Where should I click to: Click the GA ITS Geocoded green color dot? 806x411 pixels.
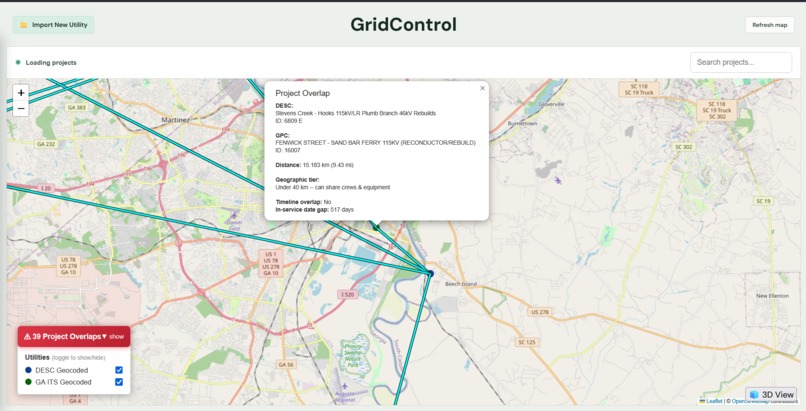click(x=28, y=382)
